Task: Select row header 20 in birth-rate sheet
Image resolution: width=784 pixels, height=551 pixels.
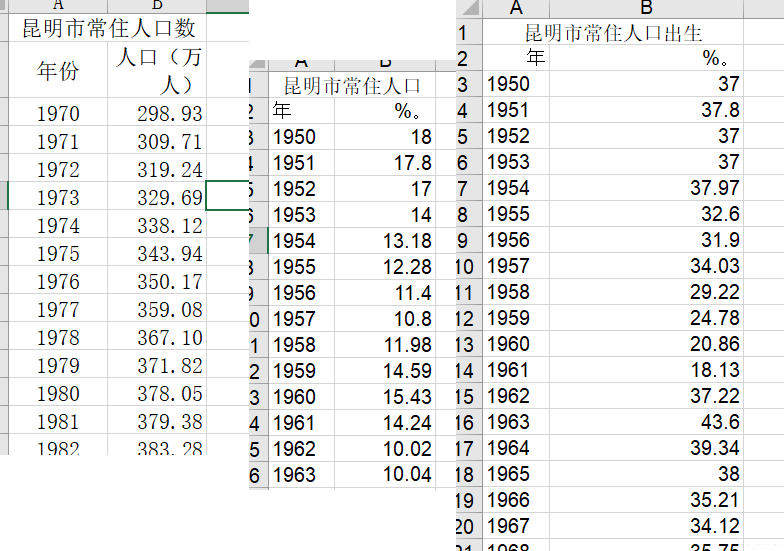Action: (x=469, y=526)
